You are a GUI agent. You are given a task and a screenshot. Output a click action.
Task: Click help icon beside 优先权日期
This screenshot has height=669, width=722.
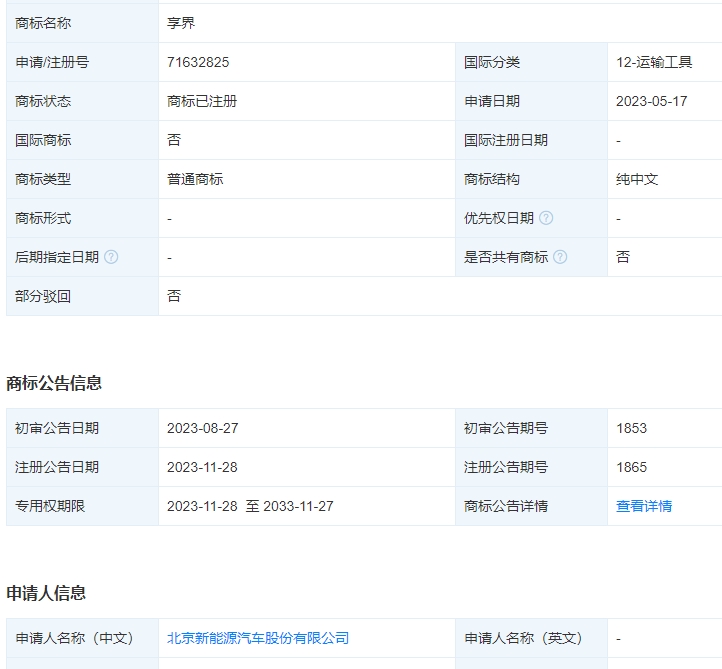pos(546,218)
